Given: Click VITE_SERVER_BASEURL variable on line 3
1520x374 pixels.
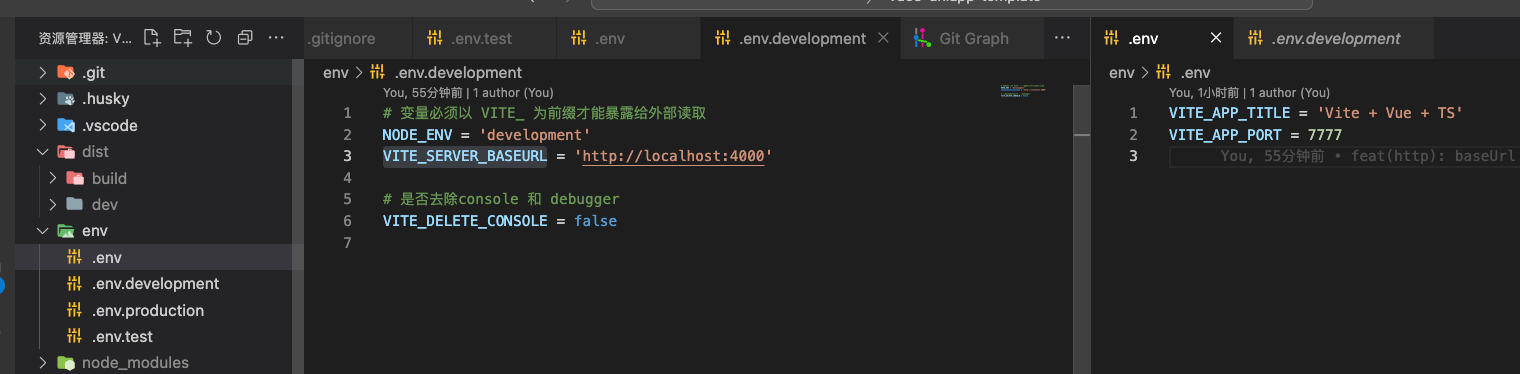Looking at the screenshot, I should coord(464,156).
